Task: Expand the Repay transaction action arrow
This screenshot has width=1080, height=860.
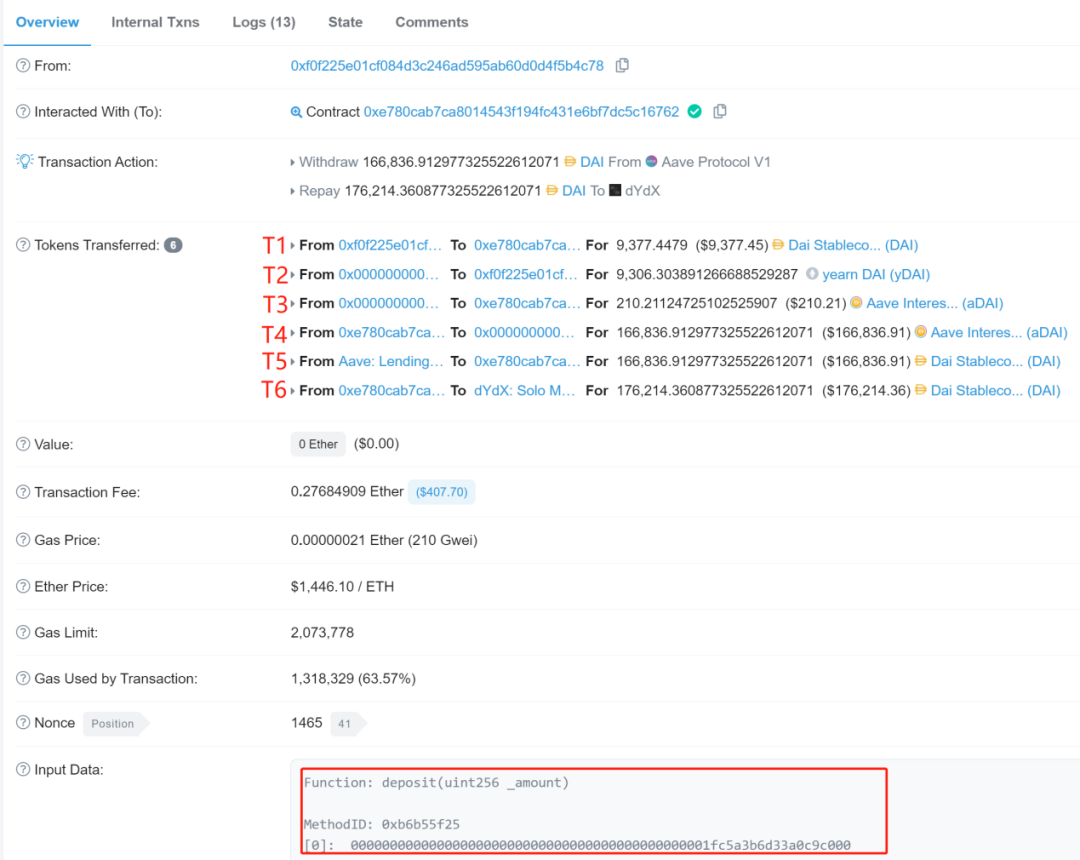Action: click(x=293, y=191)
